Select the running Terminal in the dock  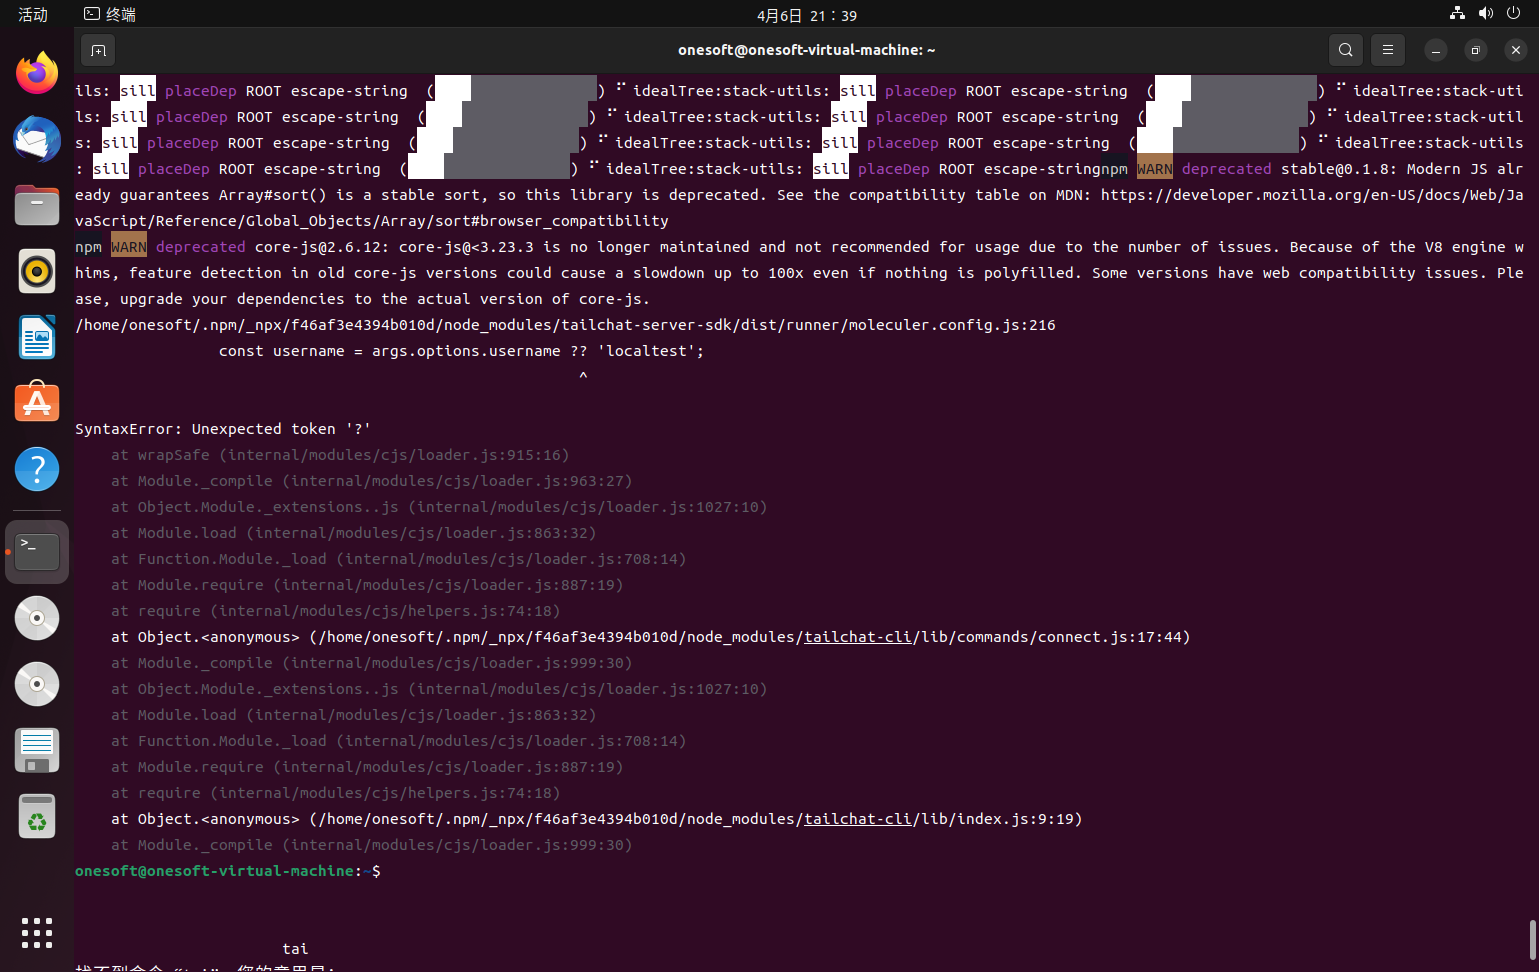click(36, 550)
